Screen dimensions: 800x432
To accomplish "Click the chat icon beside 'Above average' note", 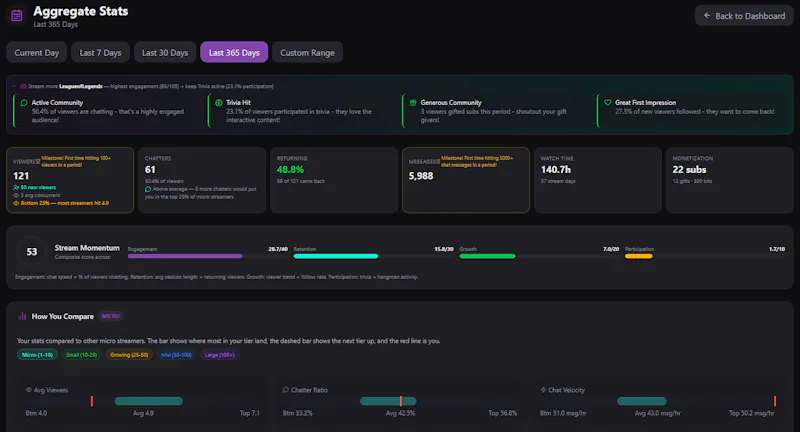I will [x=148, y=189].
